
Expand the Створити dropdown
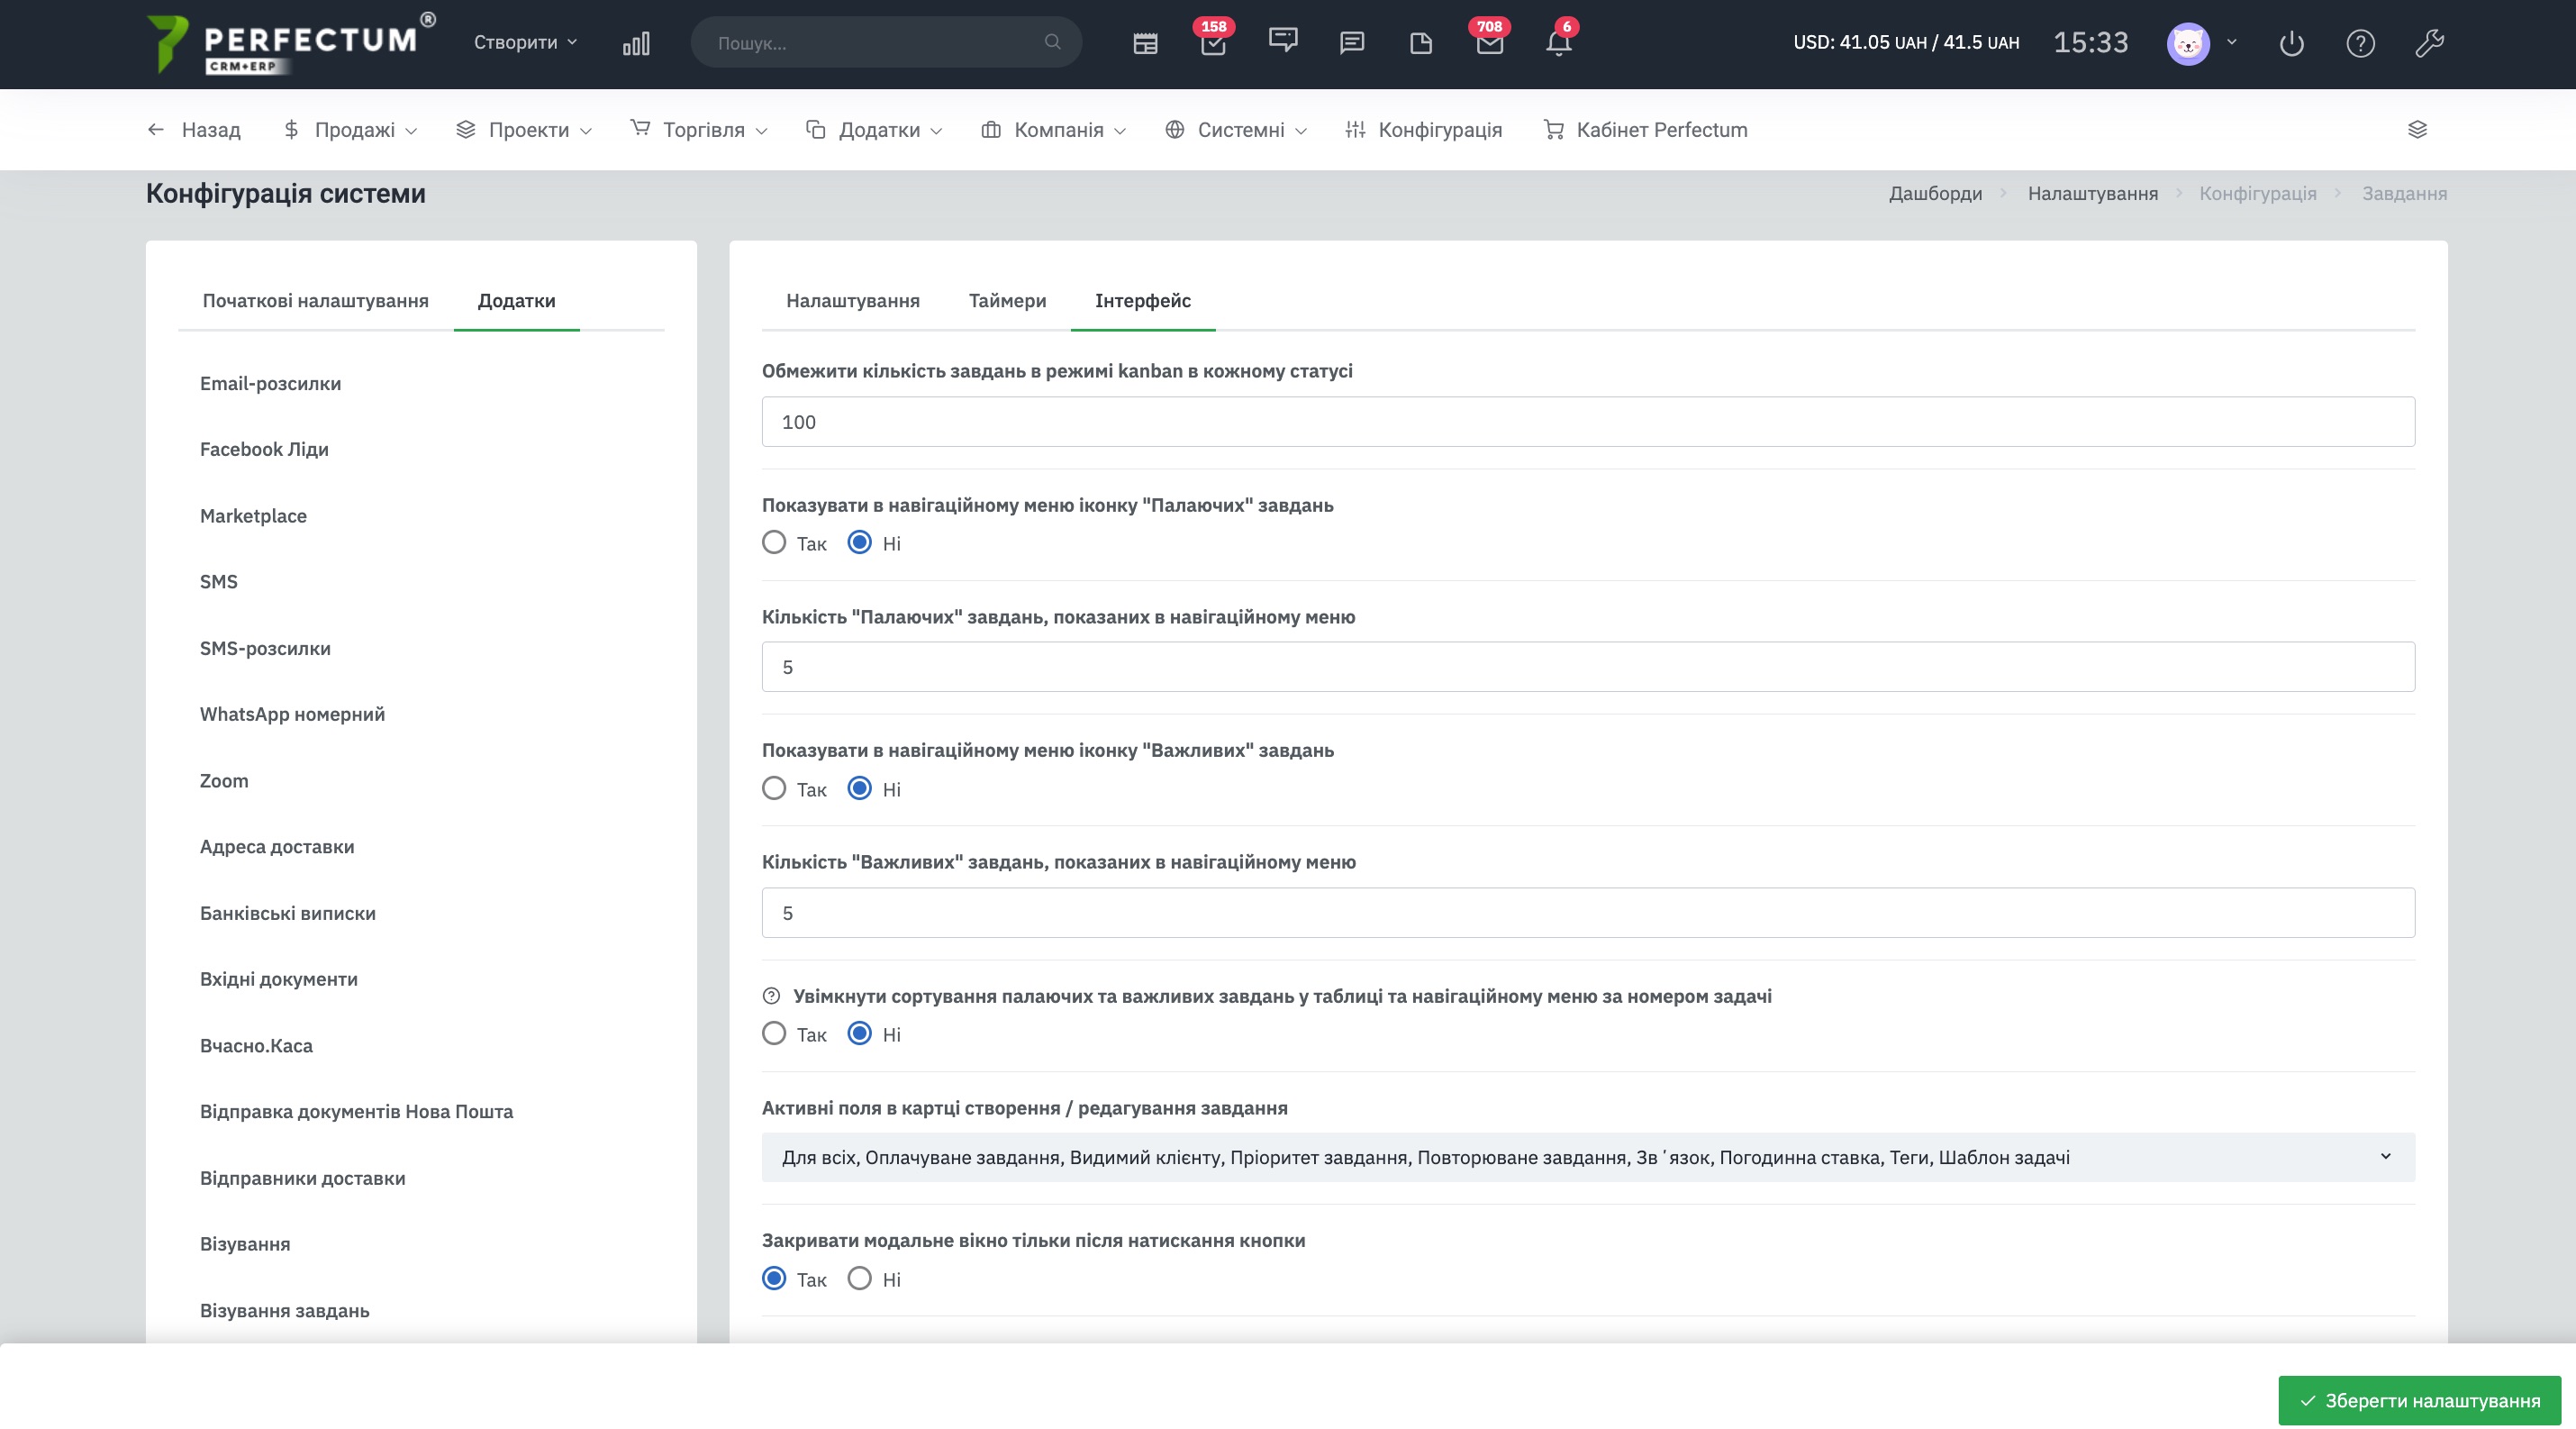pyautogui.click(x=525, y=42)
